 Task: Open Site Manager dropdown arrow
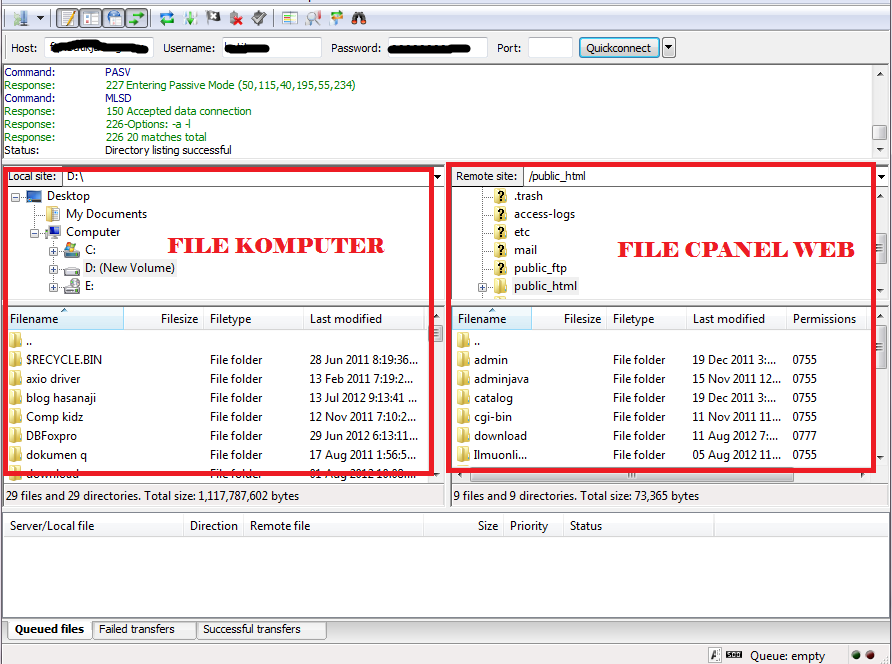[40, 18]
